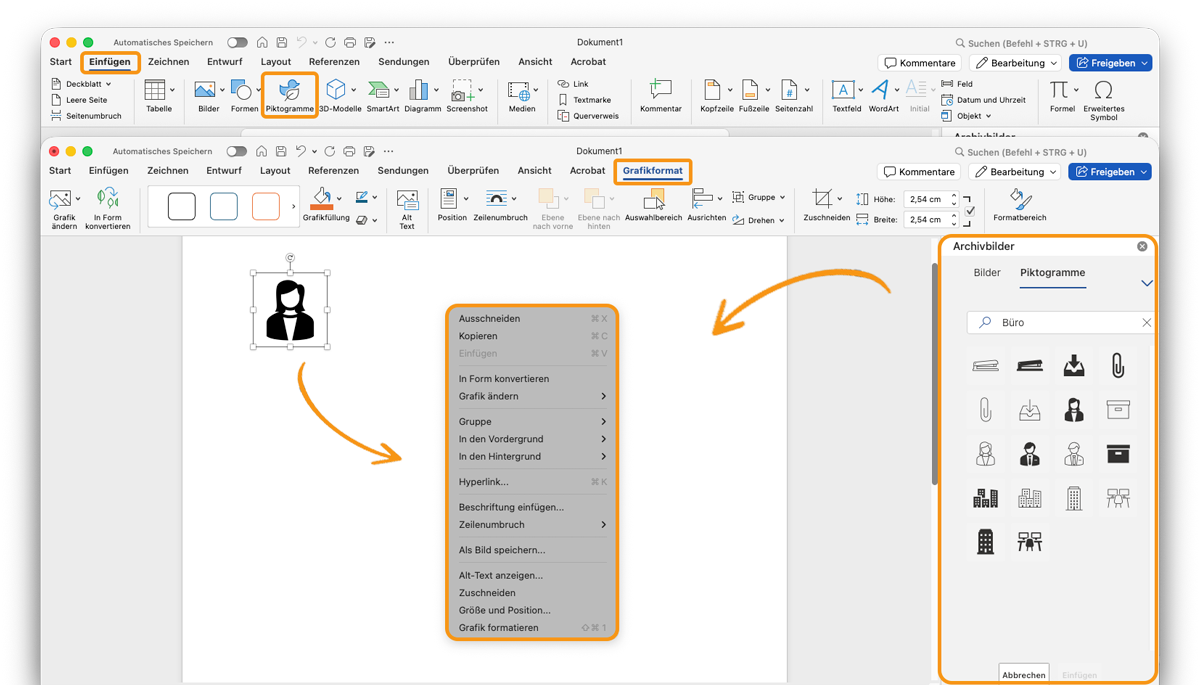Toggle the lock aspect ratio checkbox

click(x=970, y=212)
